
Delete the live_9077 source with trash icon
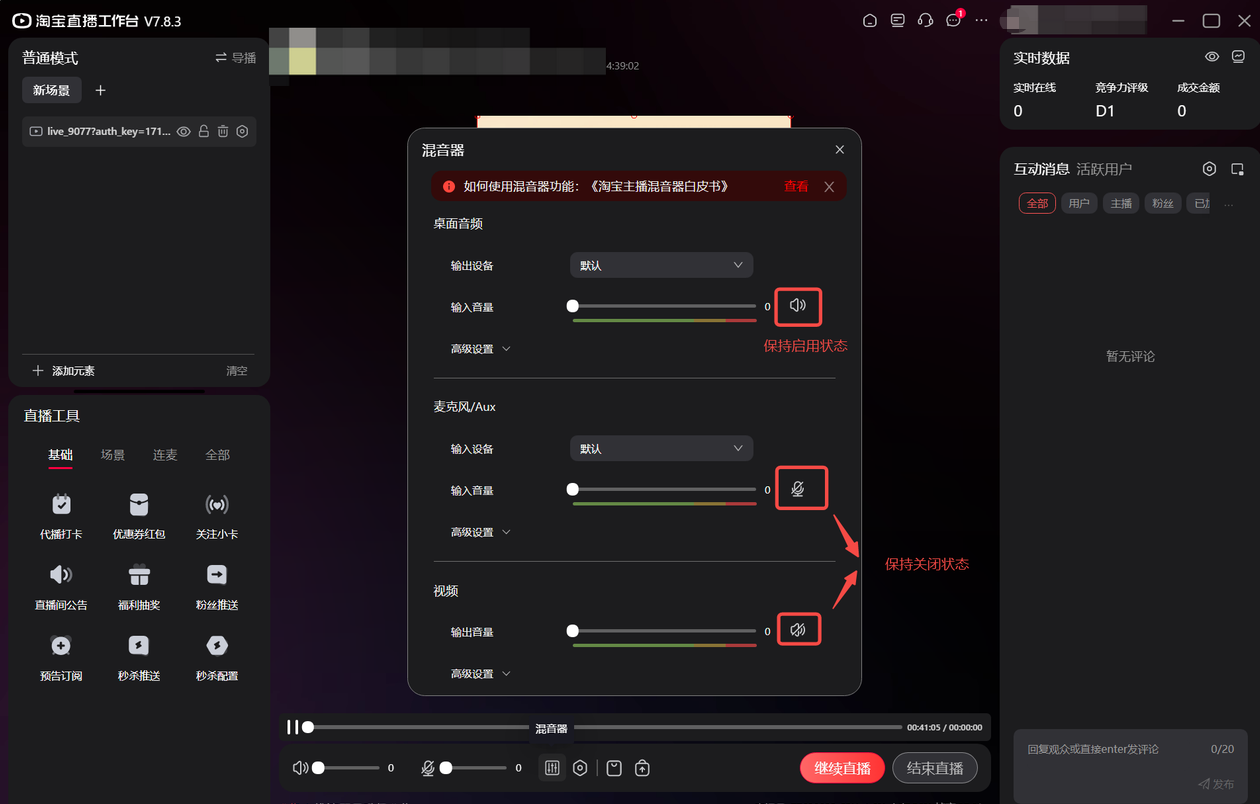pos(223,131)
